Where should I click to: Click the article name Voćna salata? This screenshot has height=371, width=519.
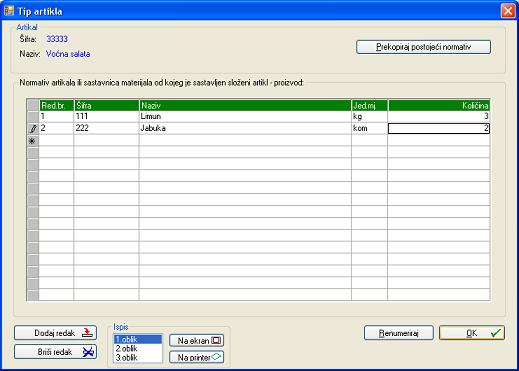point(68,54)
